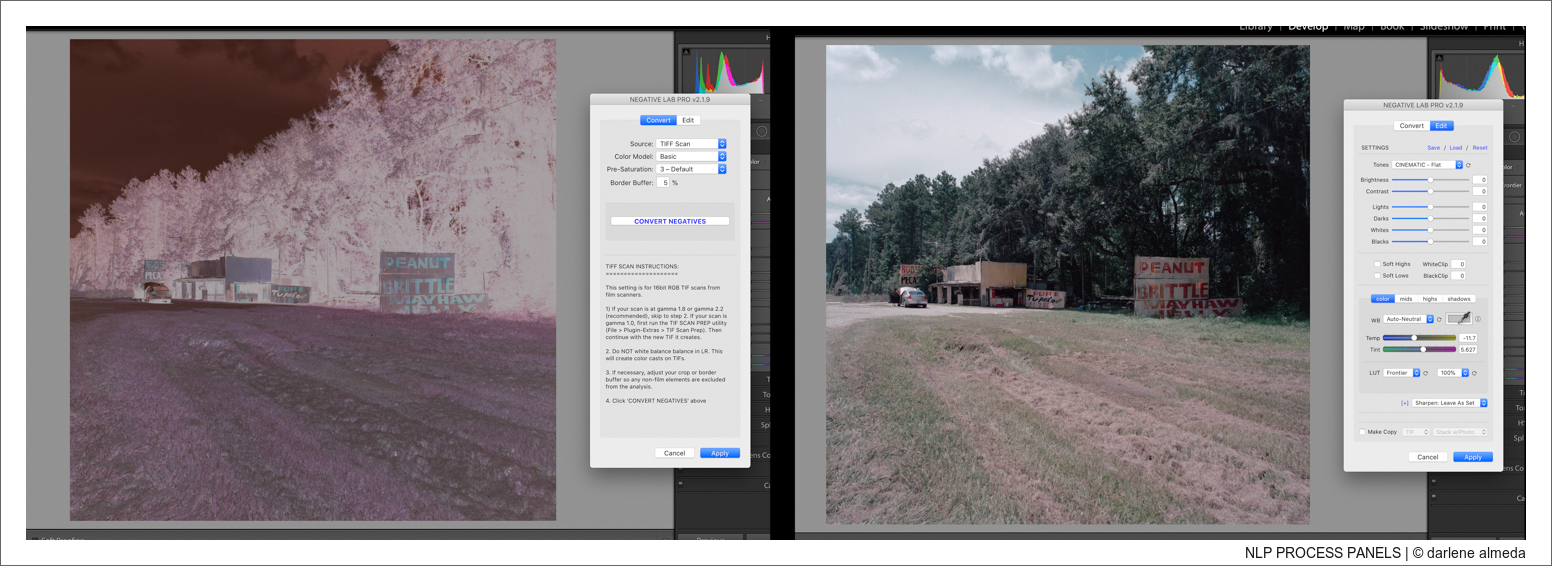1552x566 pixels.
Task: Open the WB dropdown set to Auto-Neutral
Action: click(x=1408, y=319)
